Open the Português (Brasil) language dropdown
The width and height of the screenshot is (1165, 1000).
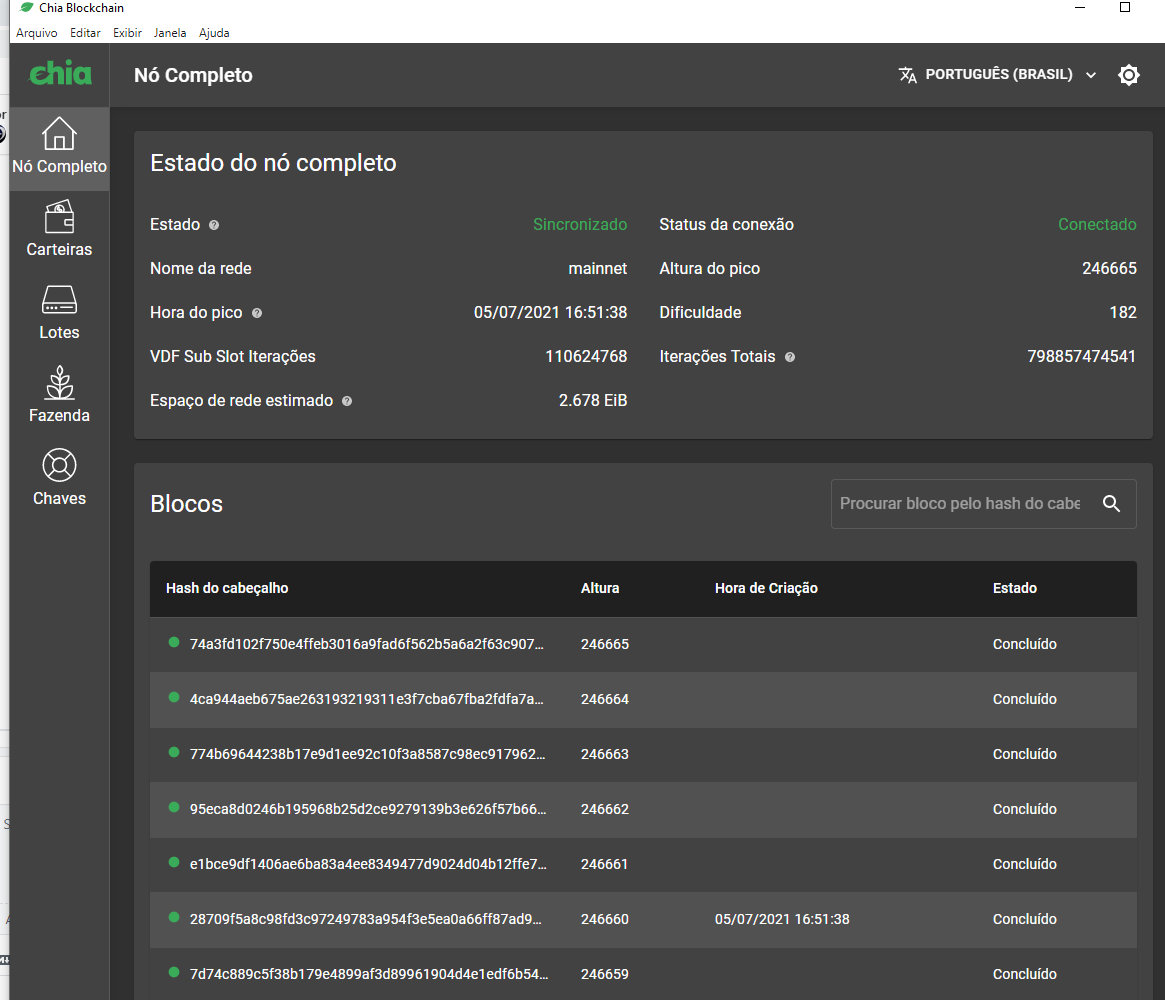(x=998, y=75)
